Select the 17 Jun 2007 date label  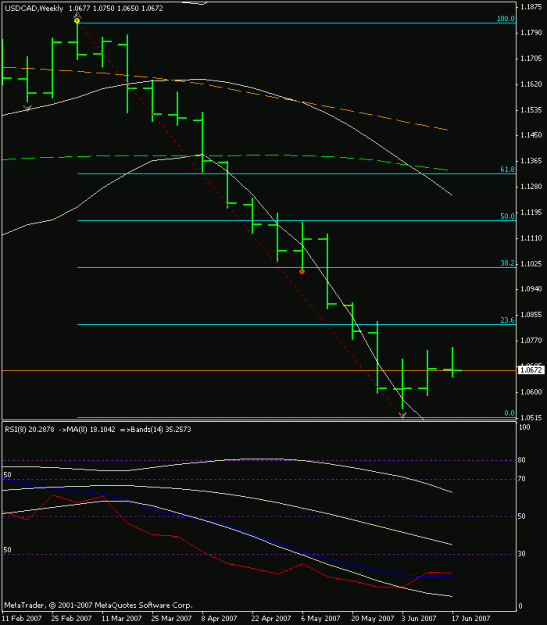(x=471, y=618)
